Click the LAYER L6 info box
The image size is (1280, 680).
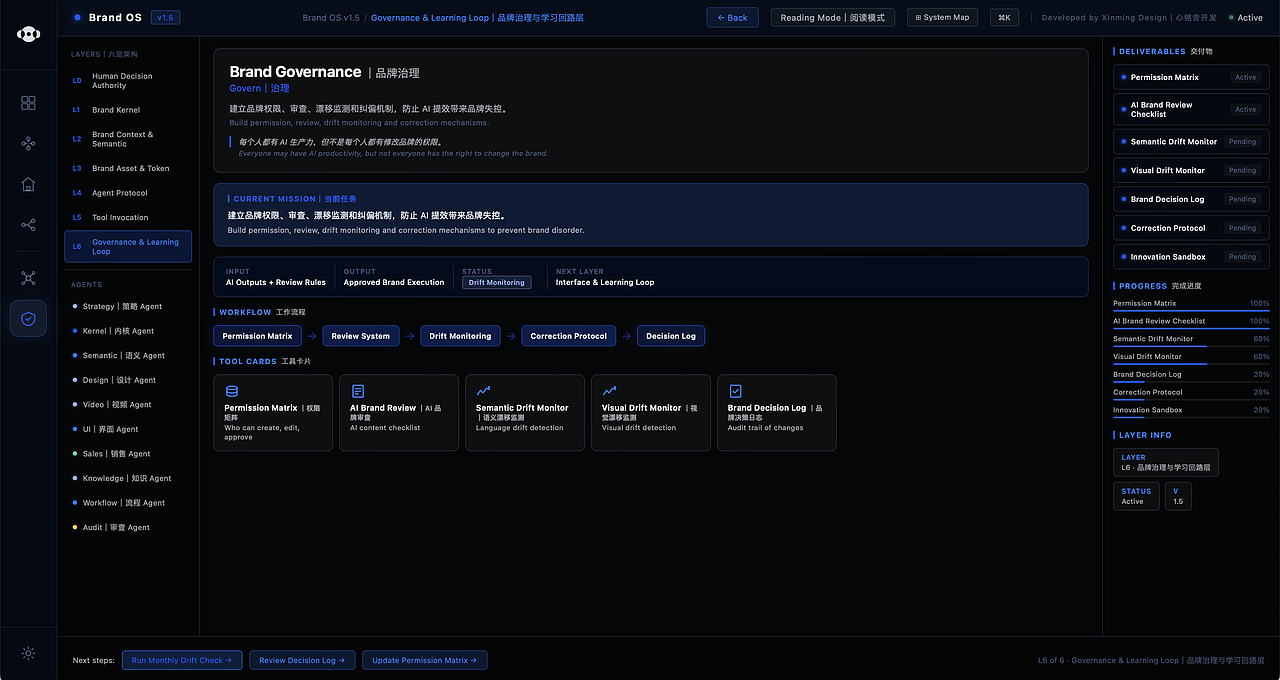pos(1166,462)
